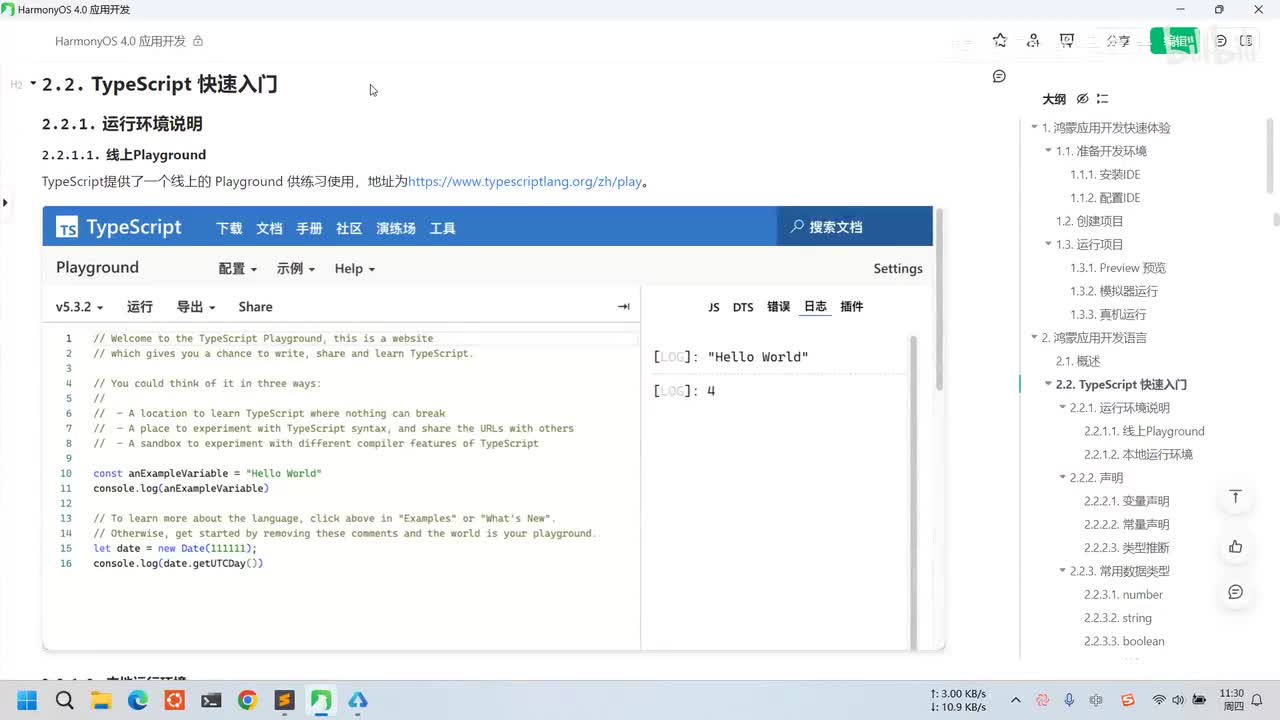
Task: Open the blue triangle app in taskbar
Action: tap(358, 700)
